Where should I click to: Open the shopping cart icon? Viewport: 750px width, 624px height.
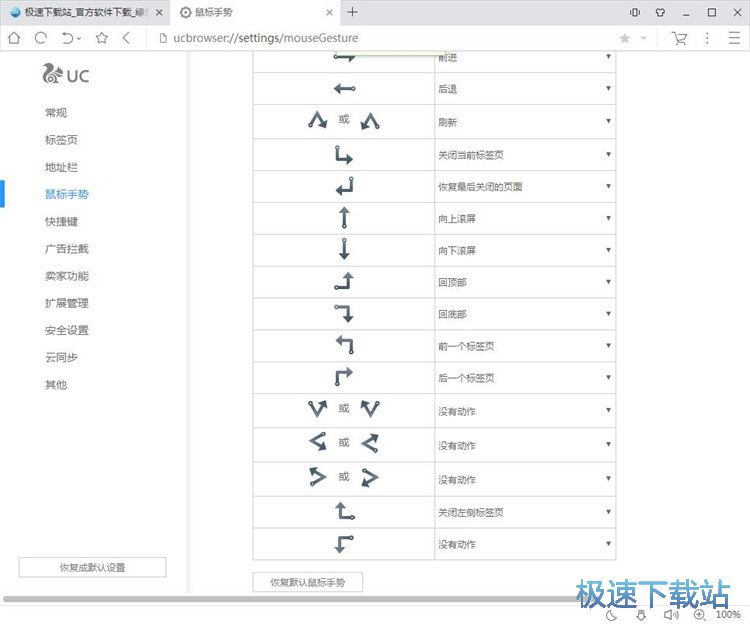tap(679, 38)
